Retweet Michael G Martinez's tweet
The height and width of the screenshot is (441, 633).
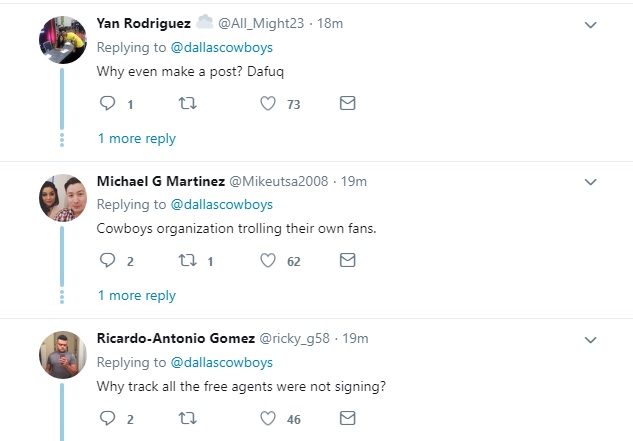click(187, 260)
